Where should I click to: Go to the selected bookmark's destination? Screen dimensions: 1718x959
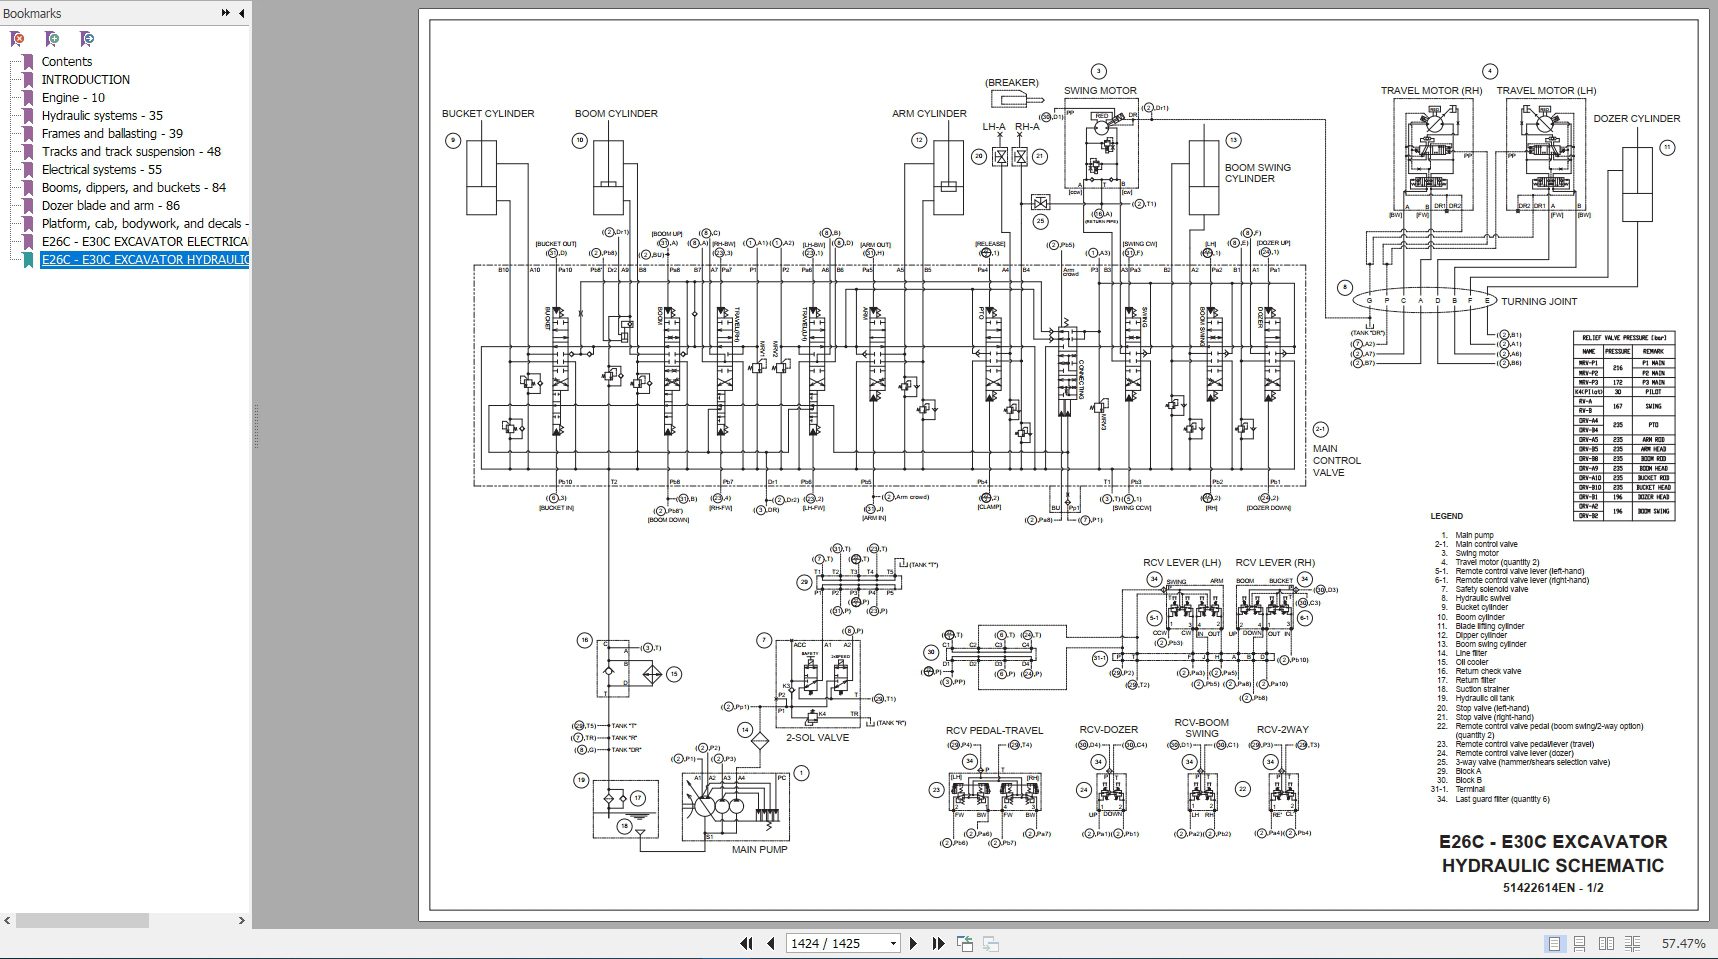pyautogui.click(x=85, y=38)
